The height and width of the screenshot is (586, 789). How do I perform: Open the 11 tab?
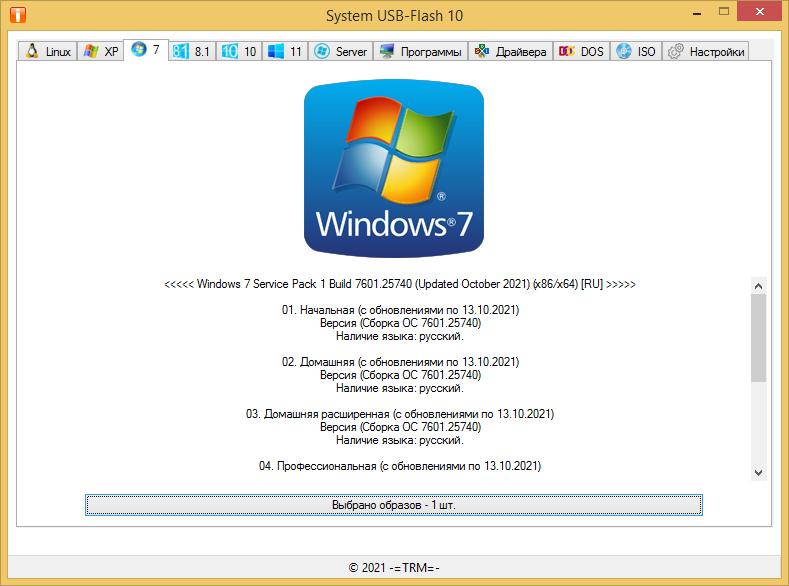(285, 51)
